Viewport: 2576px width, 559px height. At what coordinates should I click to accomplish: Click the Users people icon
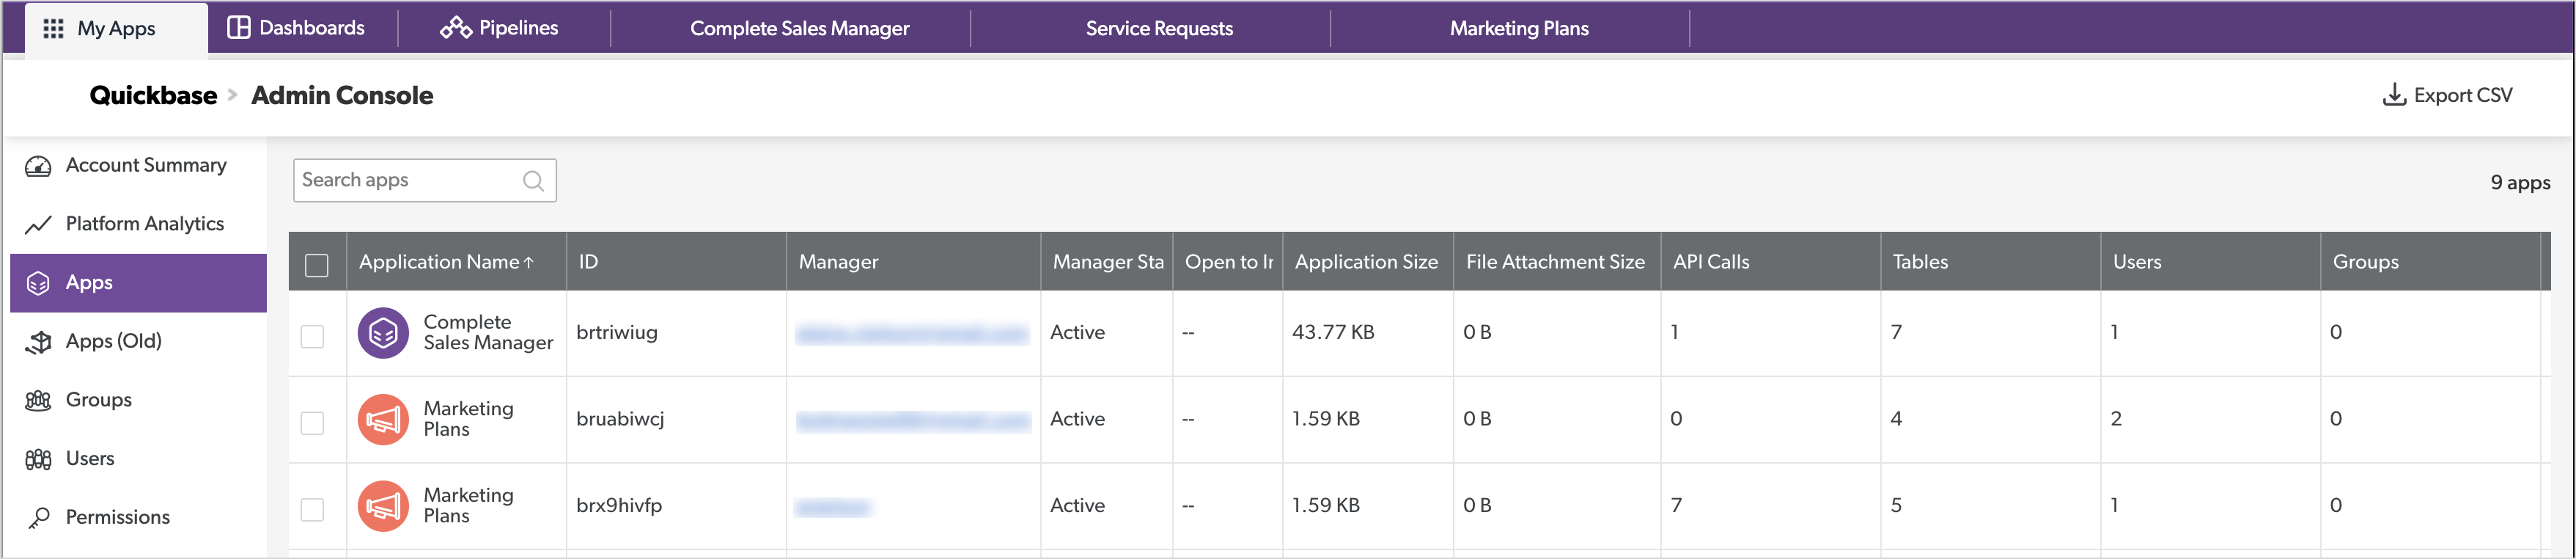(38, 459)
